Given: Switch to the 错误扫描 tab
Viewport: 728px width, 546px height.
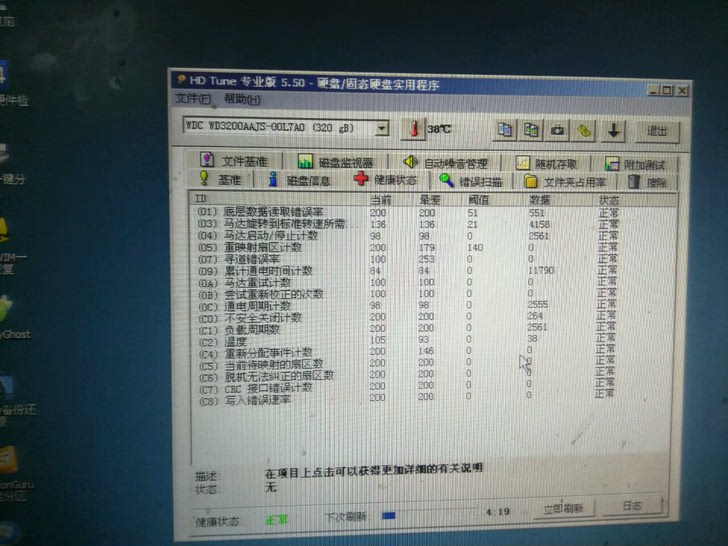Looking at the screenshot, I should pos(471,181).
